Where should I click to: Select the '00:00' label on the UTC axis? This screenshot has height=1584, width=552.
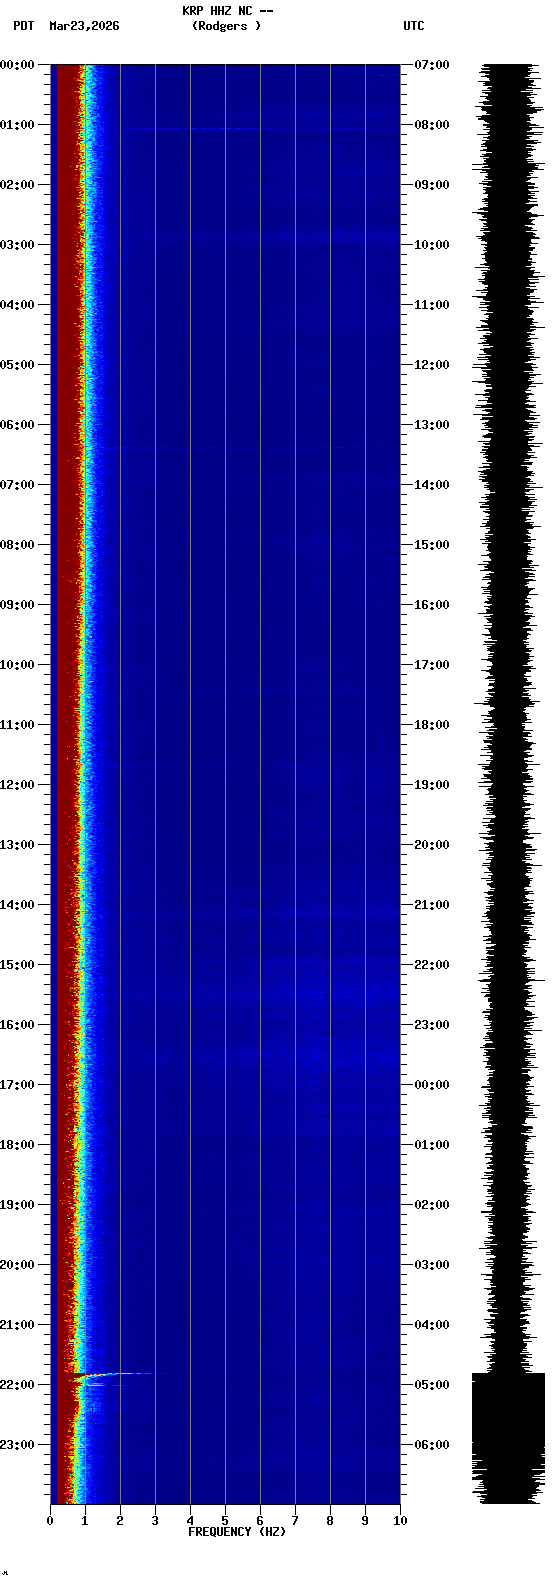click(x=432, y=1085)
